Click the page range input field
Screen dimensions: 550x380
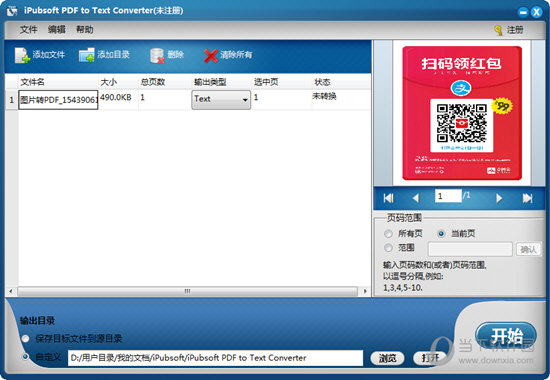pos(470,249)
